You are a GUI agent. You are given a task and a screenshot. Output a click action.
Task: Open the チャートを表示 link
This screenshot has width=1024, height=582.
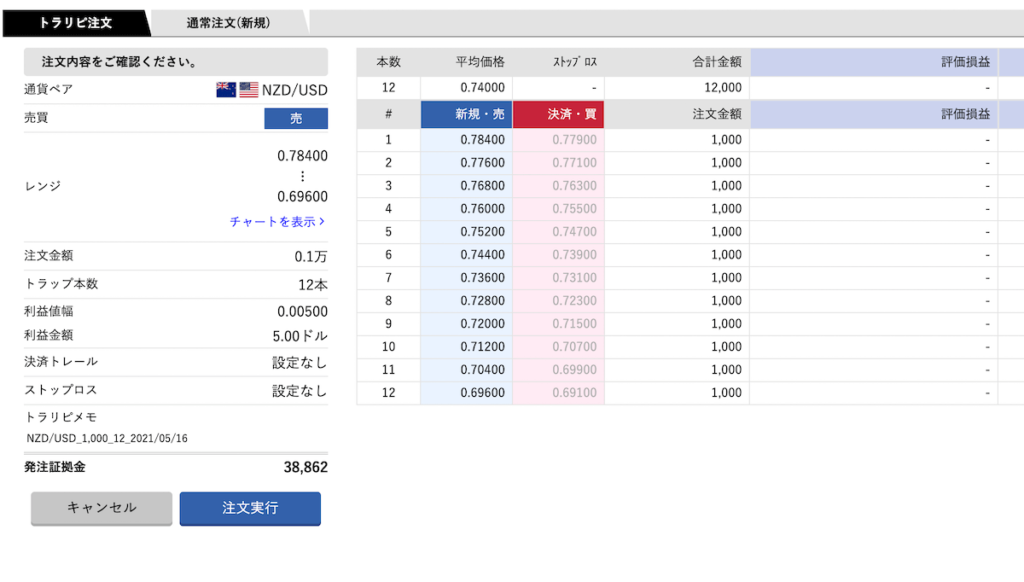(277, 222)
